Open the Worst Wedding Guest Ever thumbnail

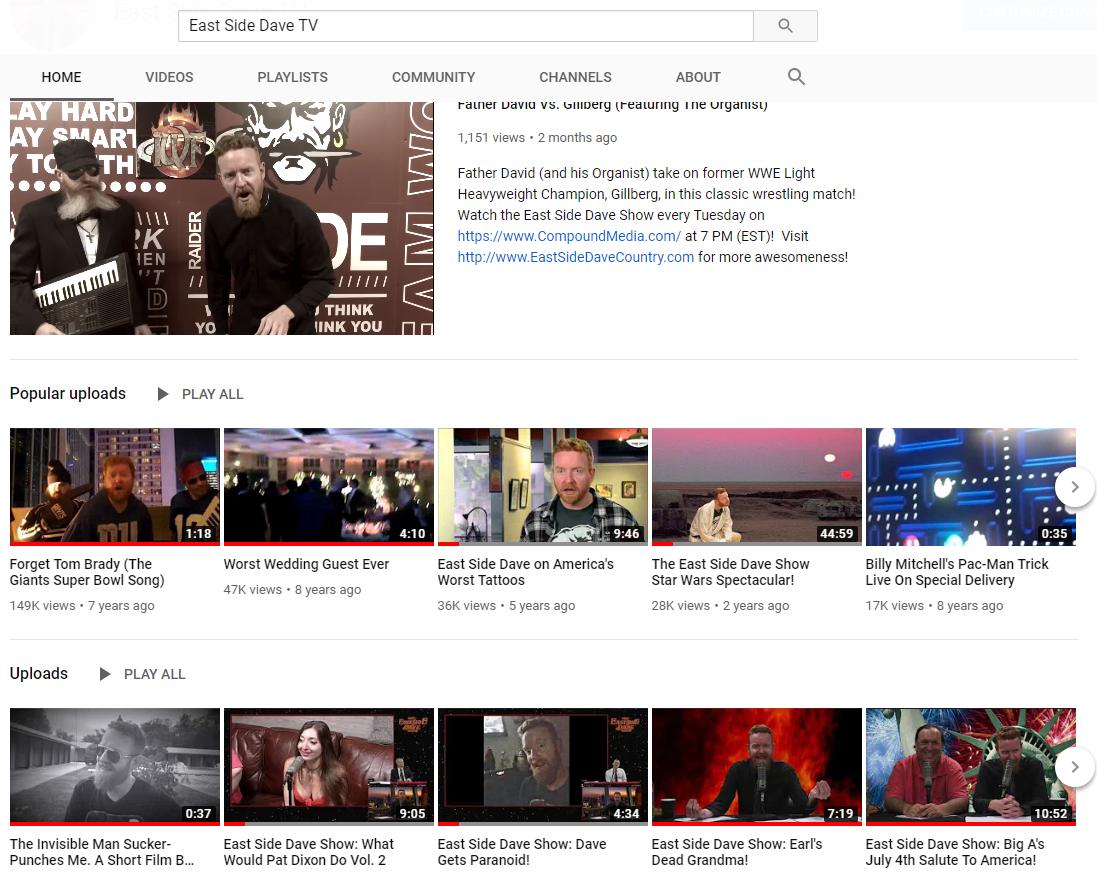[329, 487]
